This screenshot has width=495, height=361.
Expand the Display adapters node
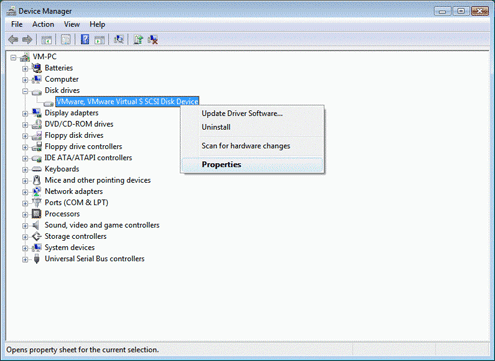click(x=25, y=114)
